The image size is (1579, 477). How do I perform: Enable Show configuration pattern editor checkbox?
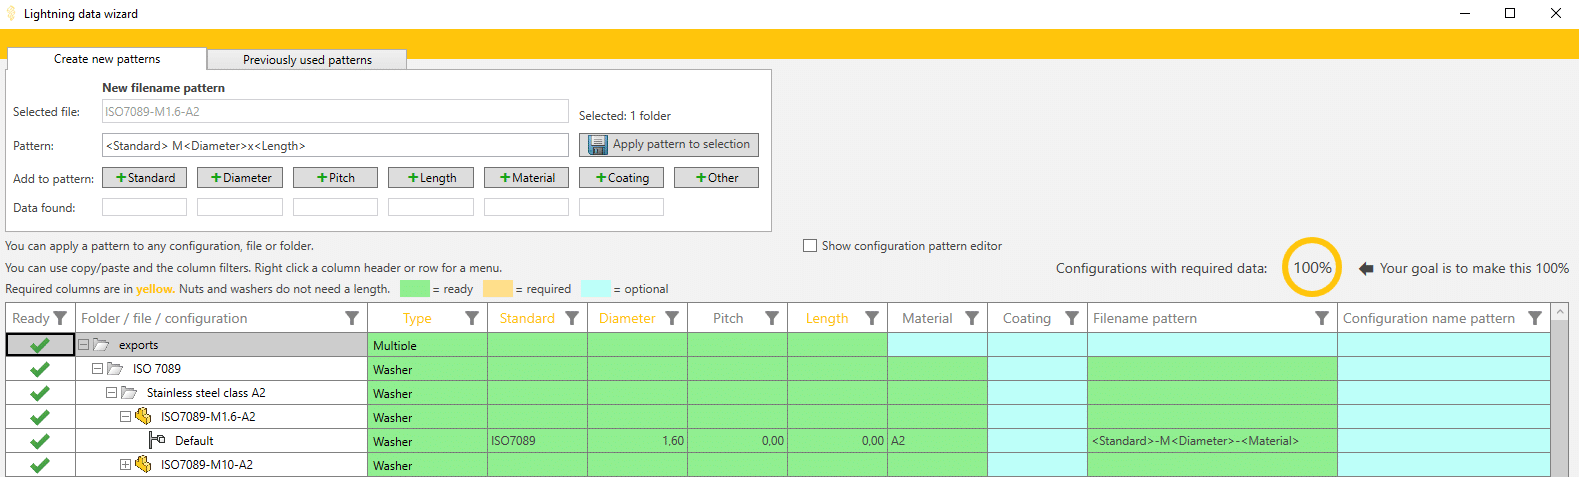(810, 246)
